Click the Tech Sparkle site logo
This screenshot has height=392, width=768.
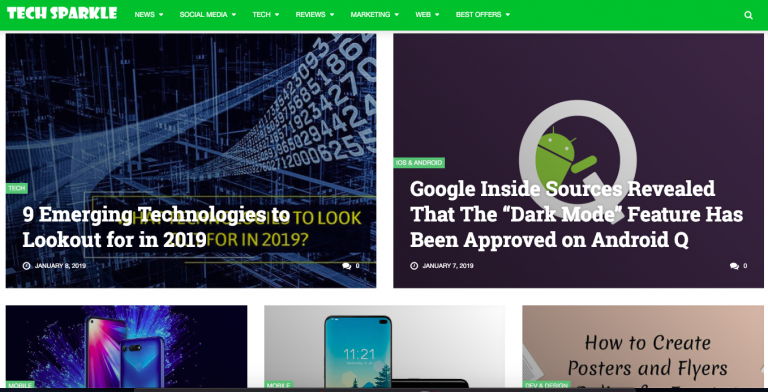(x=62, y=13)
